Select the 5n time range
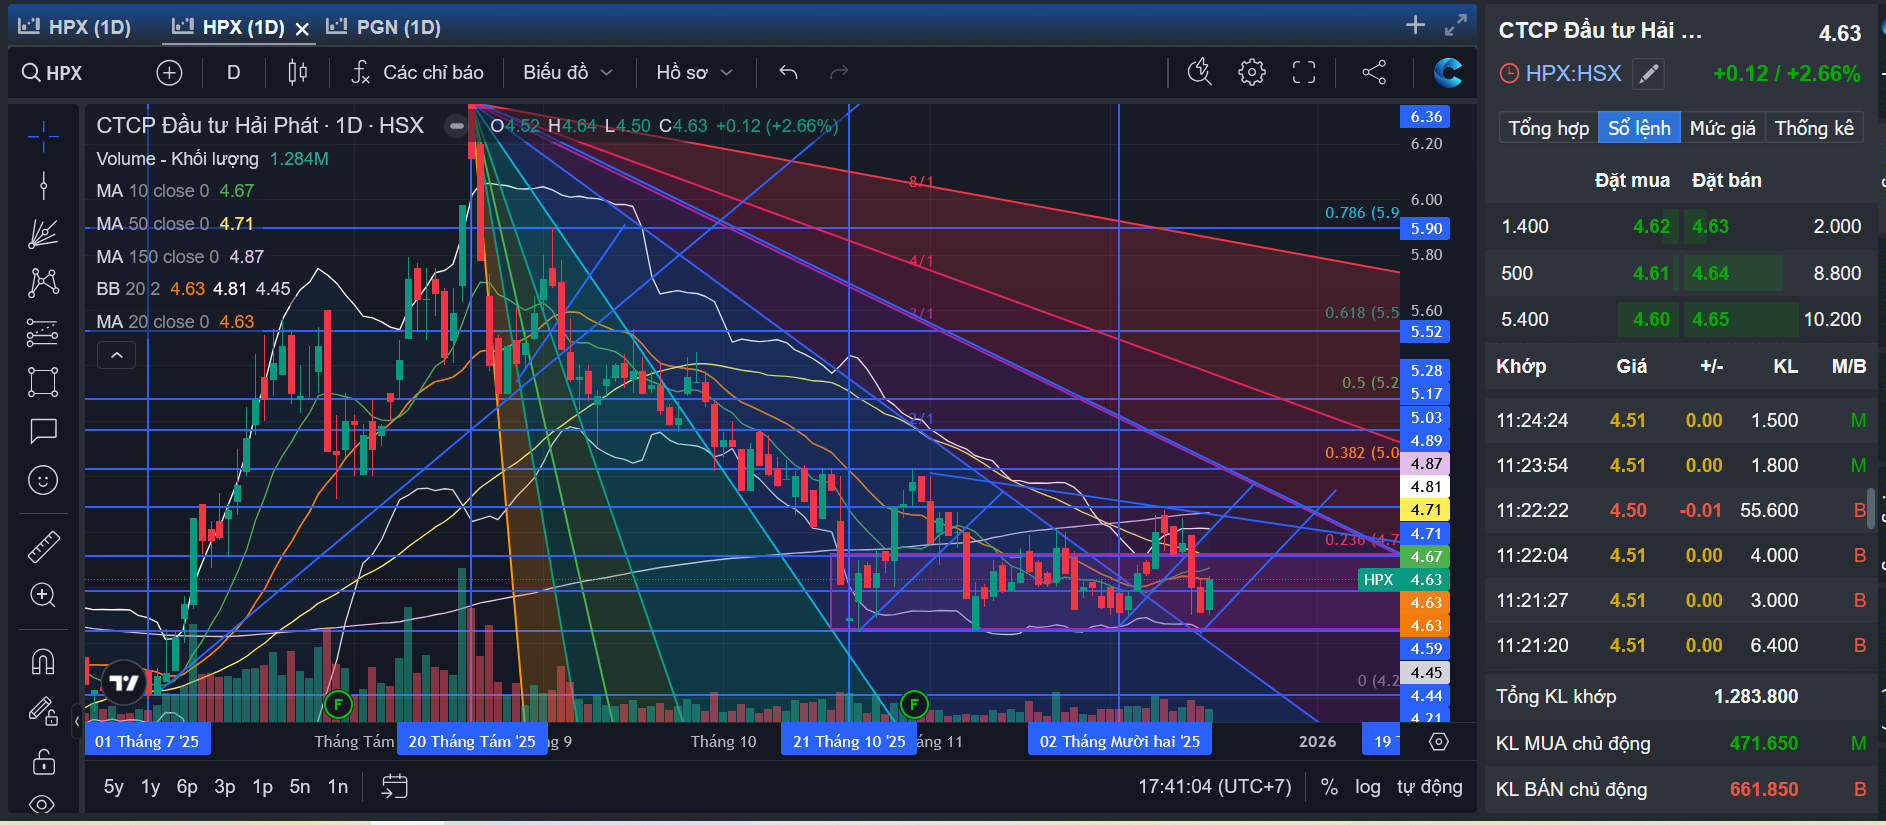1886x825 pixels. 300,787
